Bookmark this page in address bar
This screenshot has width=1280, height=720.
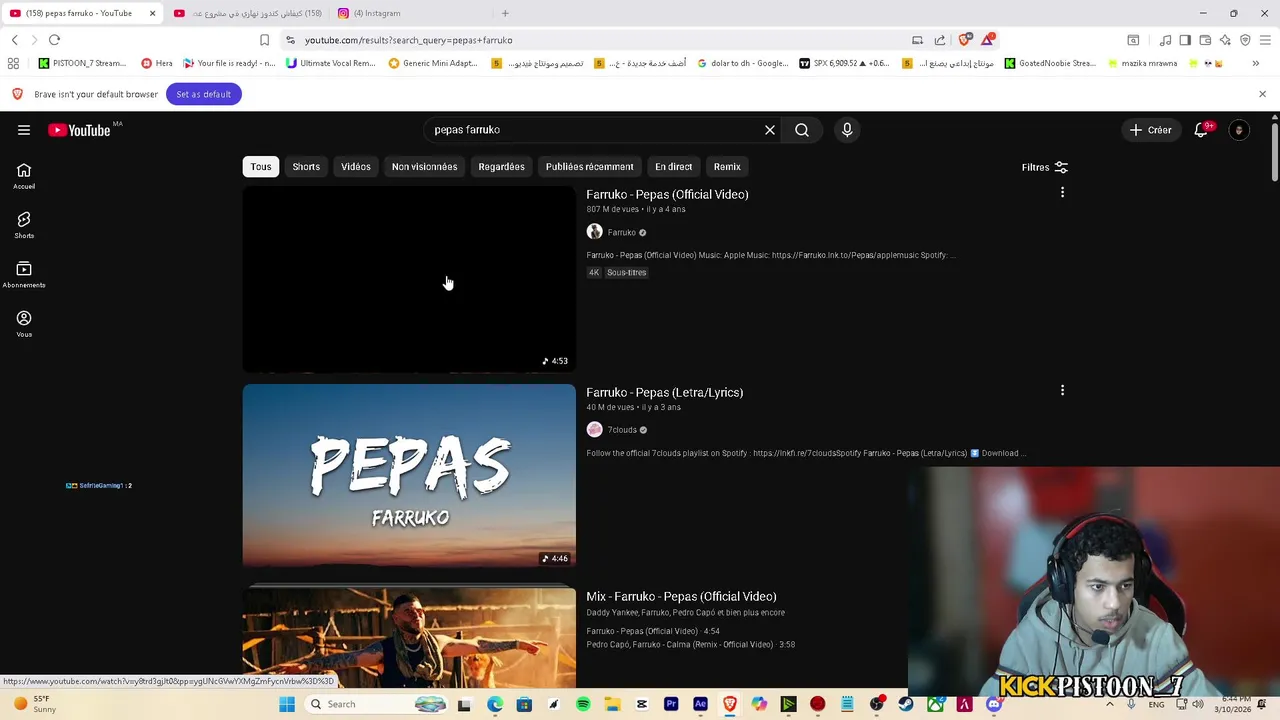[x=264, y=40]
